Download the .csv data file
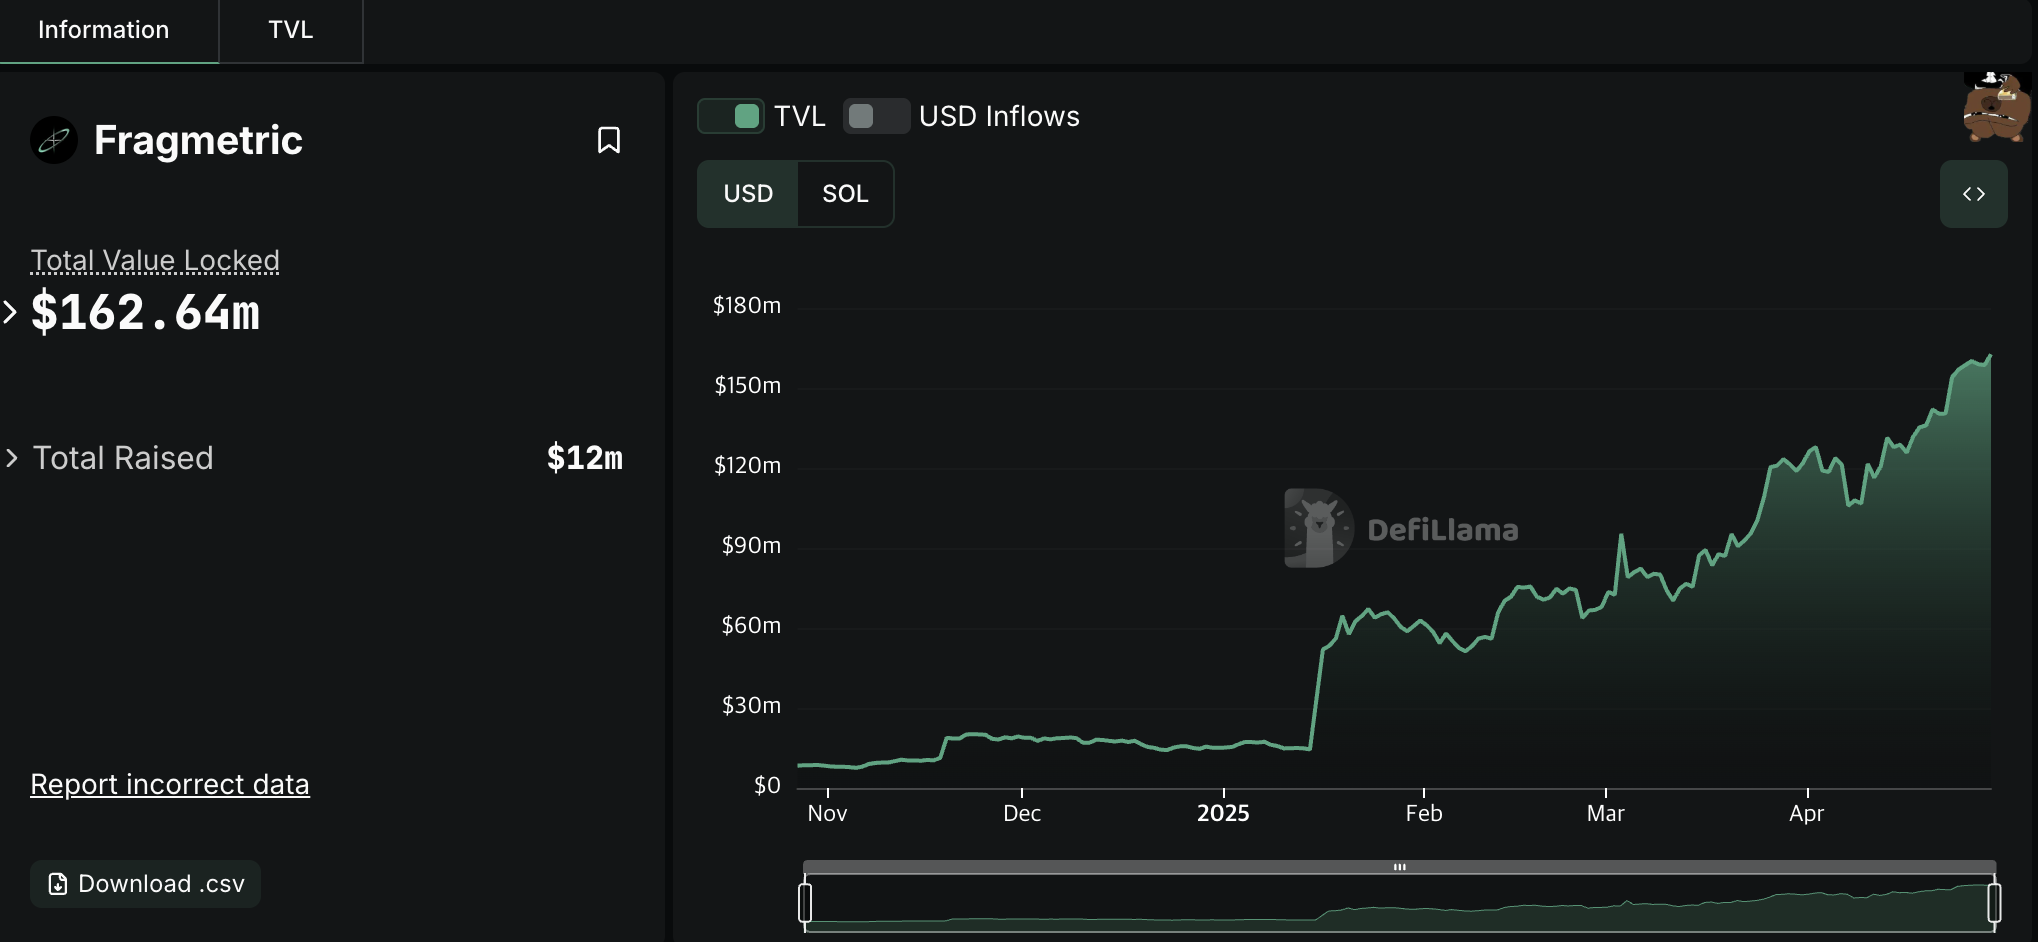 146,884
